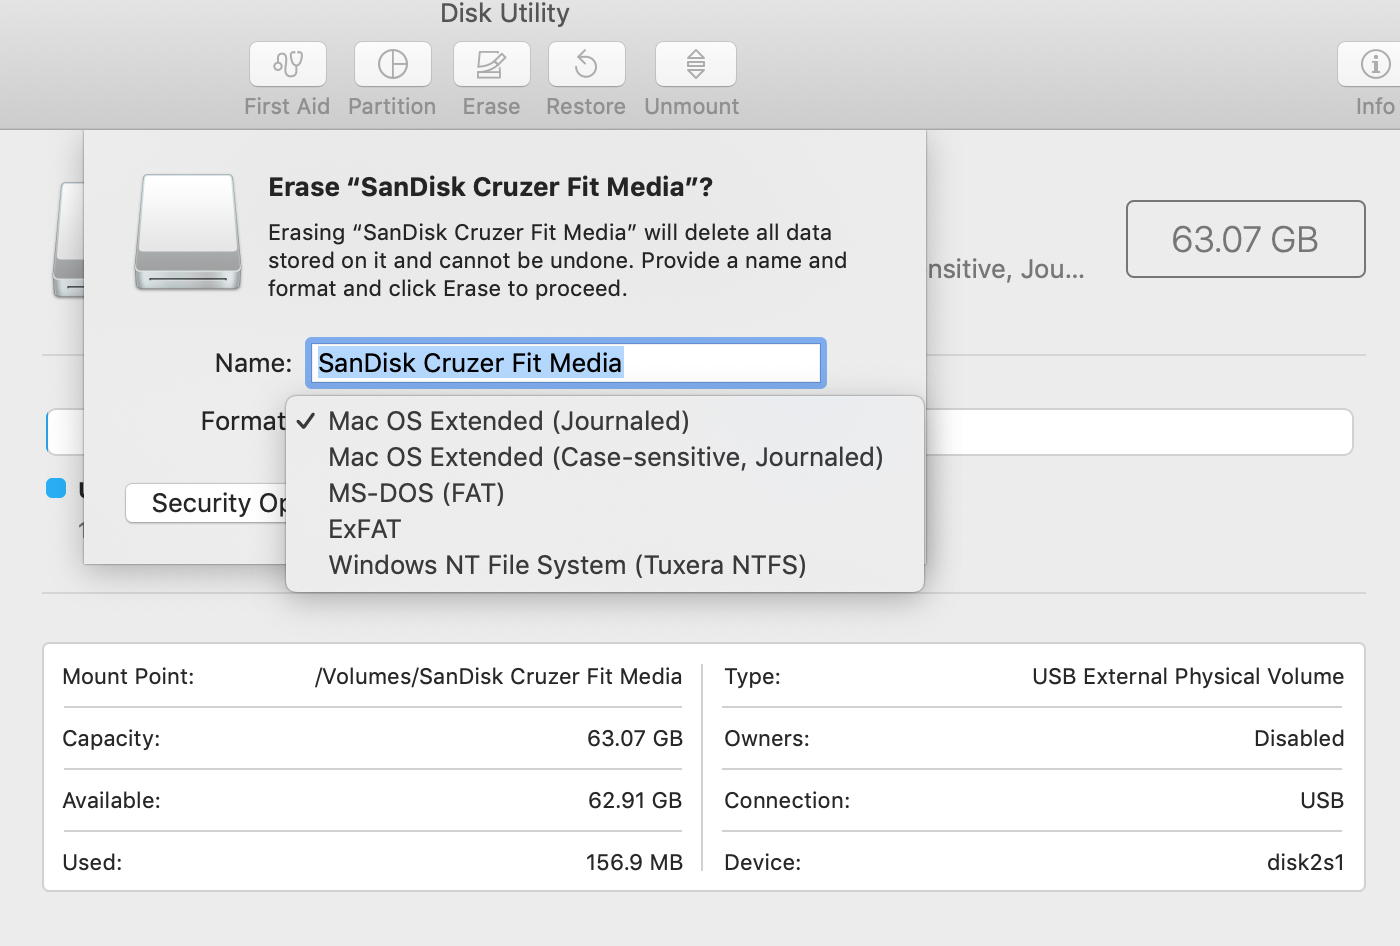Click the Device disk2s1 value
This screenshot has width=1400, height=946.
[x=1305, y=863]
